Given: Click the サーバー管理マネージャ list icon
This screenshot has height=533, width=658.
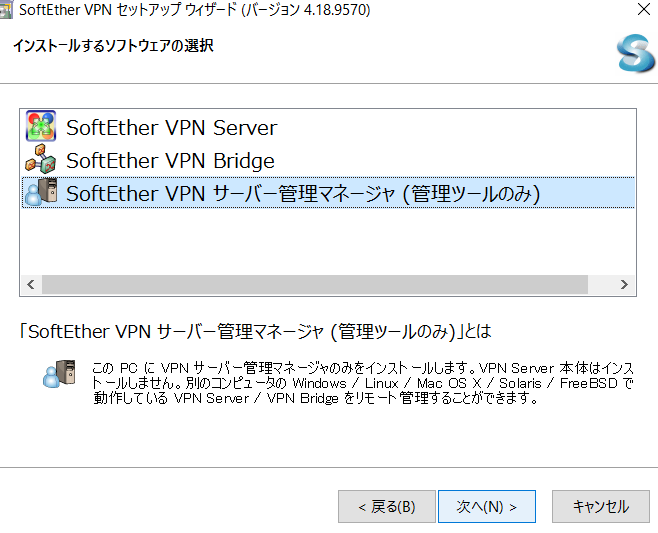Looking at the screenshot, I should 41,192.
